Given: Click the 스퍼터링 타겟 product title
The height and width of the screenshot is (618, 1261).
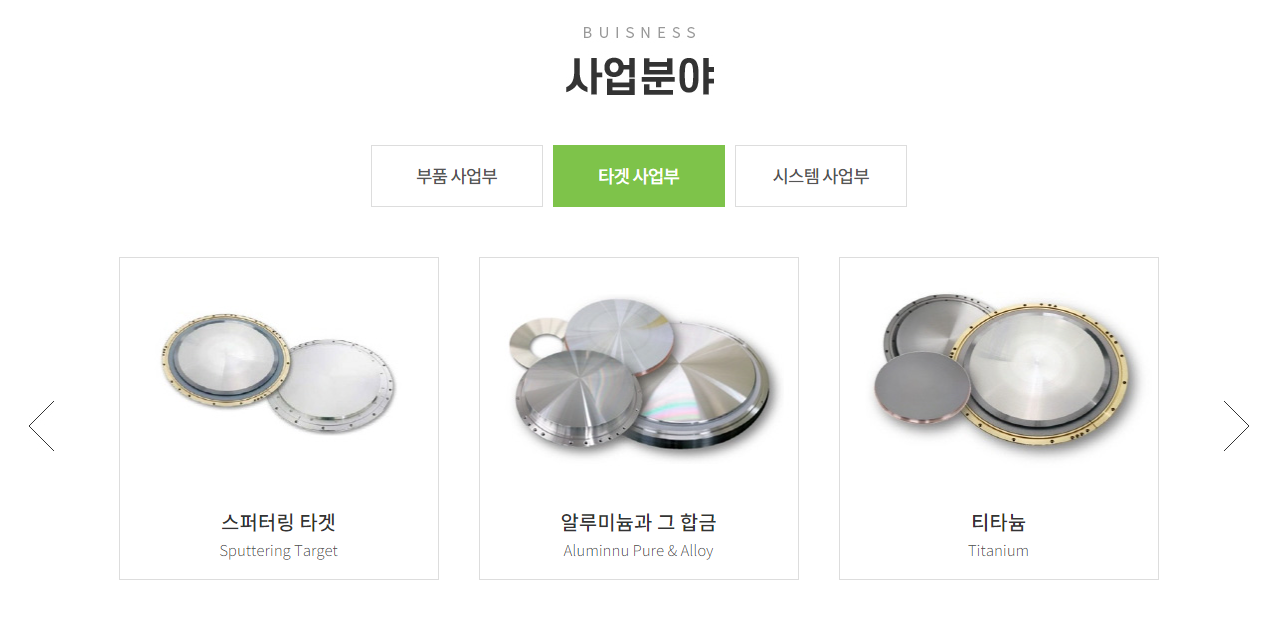Looking at the screenshot, I should (x=279, y=522).
